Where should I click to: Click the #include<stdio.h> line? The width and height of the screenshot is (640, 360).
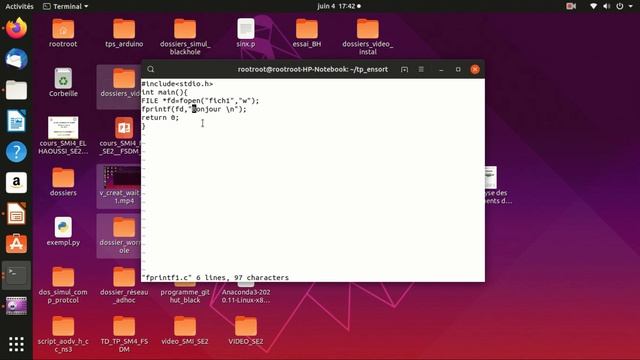pyautogui.click(x=177, y=84)
